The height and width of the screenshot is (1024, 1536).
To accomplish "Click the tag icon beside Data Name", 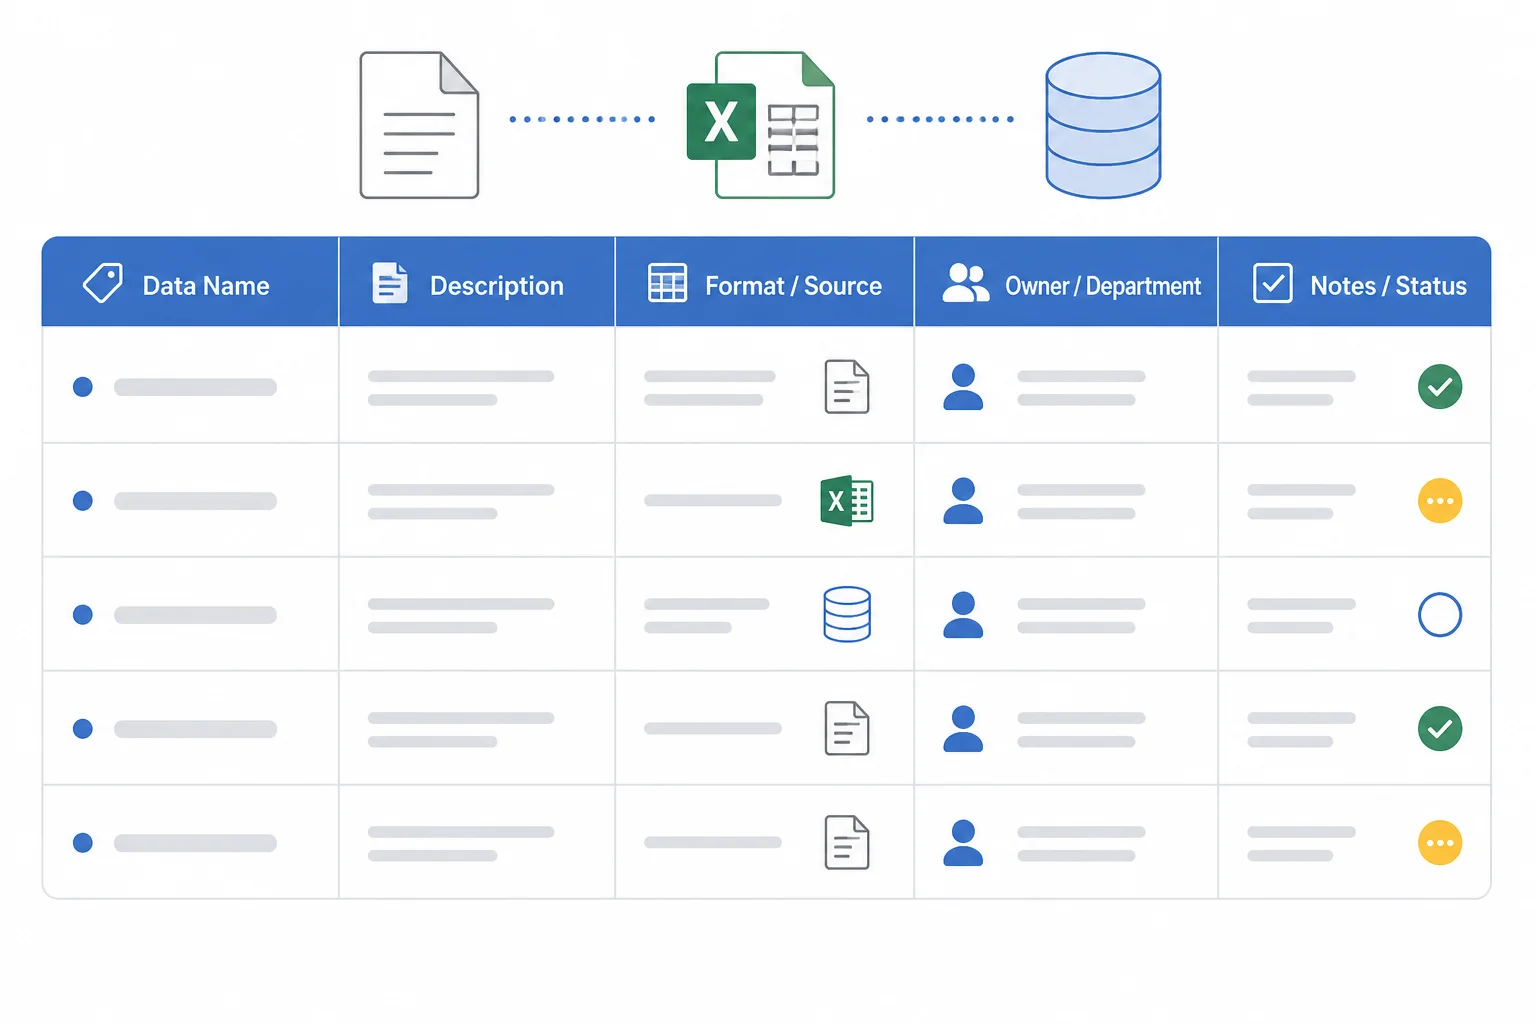I will point(102,283).
